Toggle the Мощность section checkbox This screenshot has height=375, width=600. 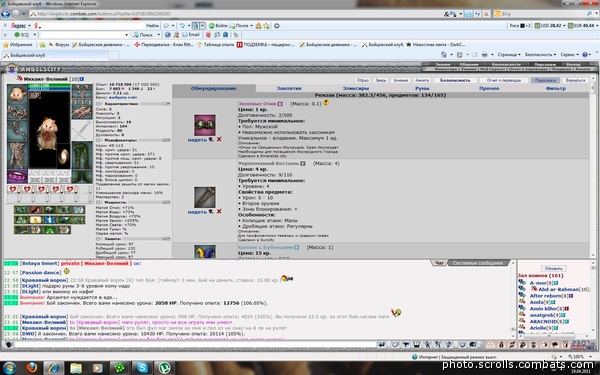click(98, 202)
